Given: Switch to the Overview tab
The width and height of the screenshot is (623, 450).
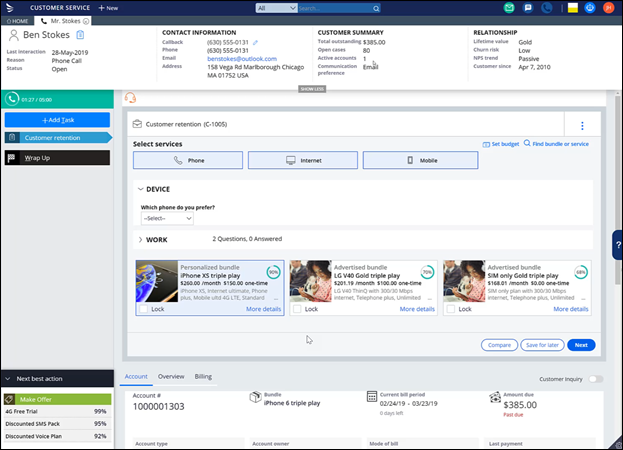Looking at the screenshot, I should tap(171, 376).
